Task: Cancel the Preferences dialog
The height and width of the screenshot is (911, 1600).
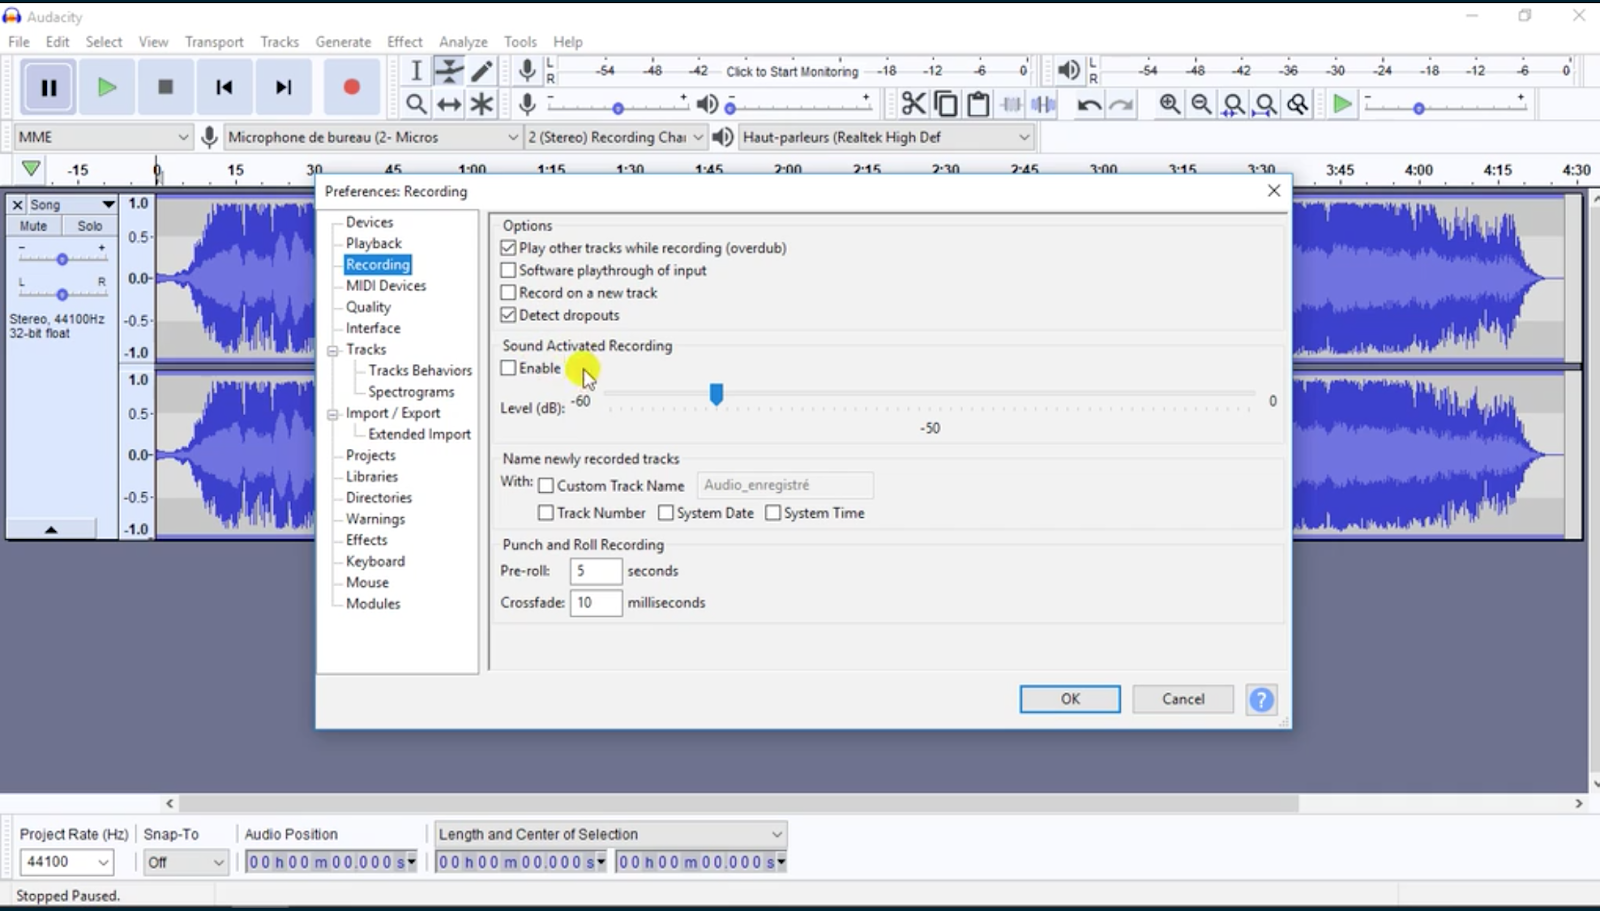Action: click(1182, 699)
